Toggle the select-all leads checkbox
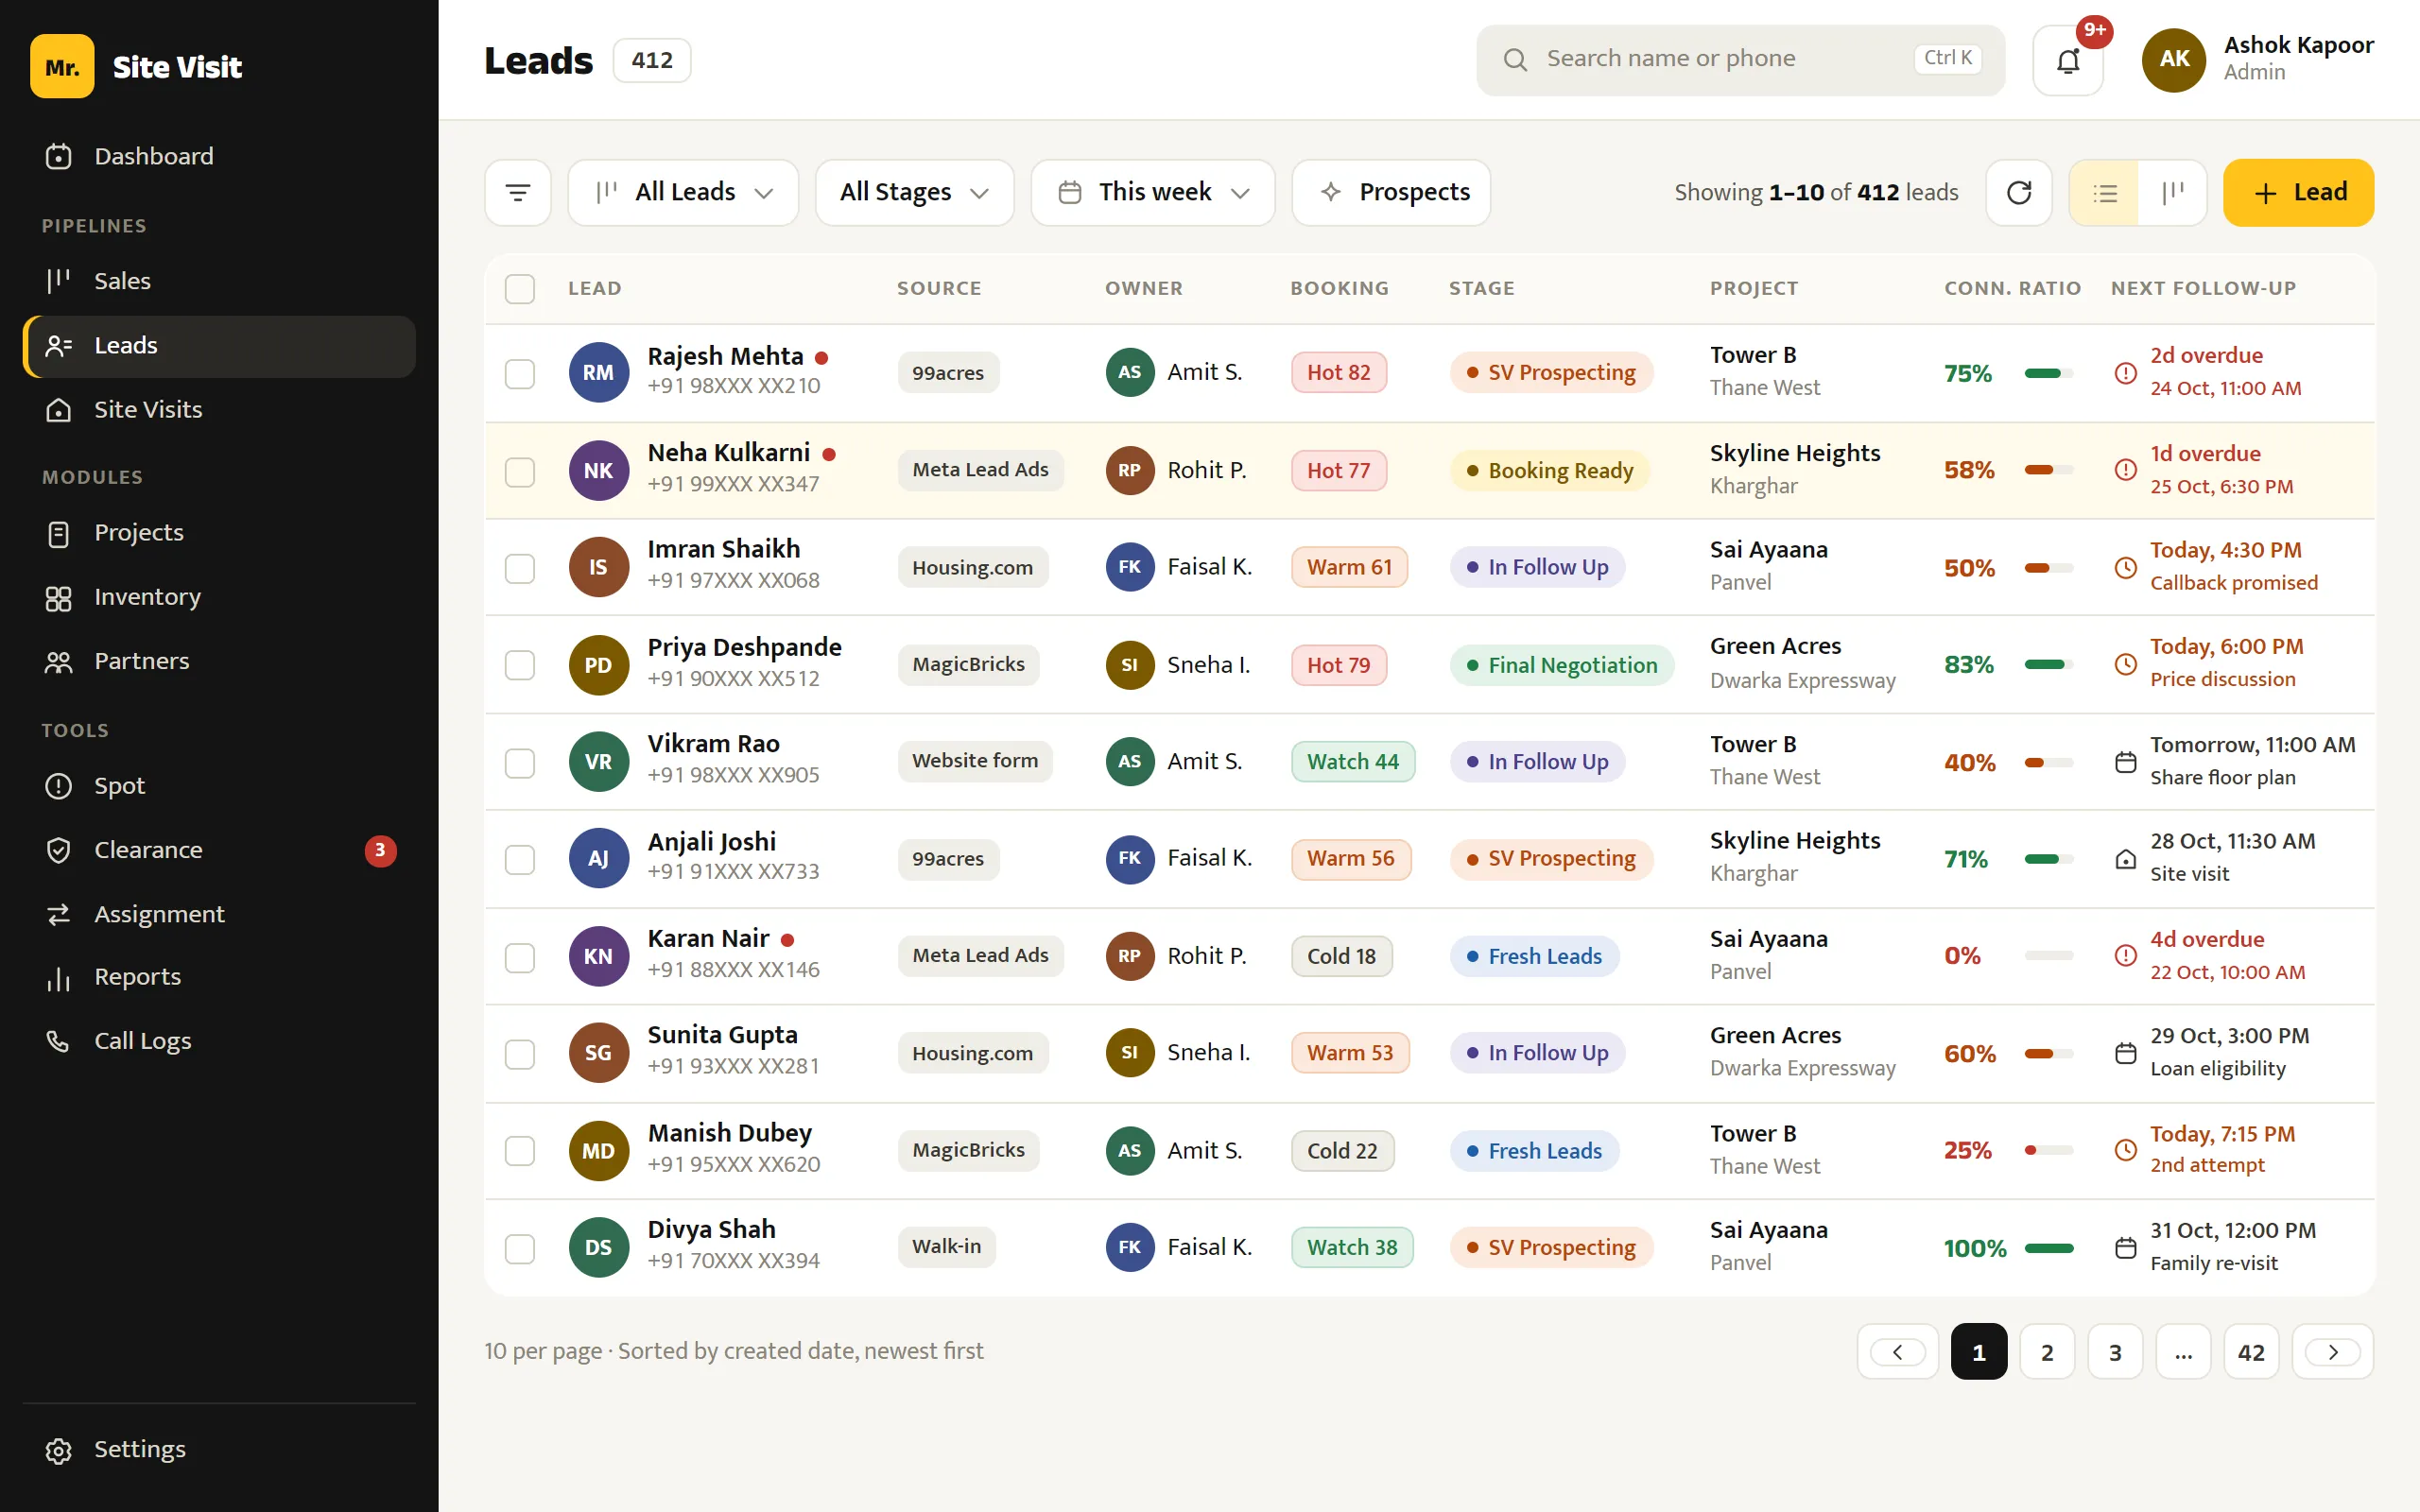The image size is (2420, 1512). (x=520, y=289)
